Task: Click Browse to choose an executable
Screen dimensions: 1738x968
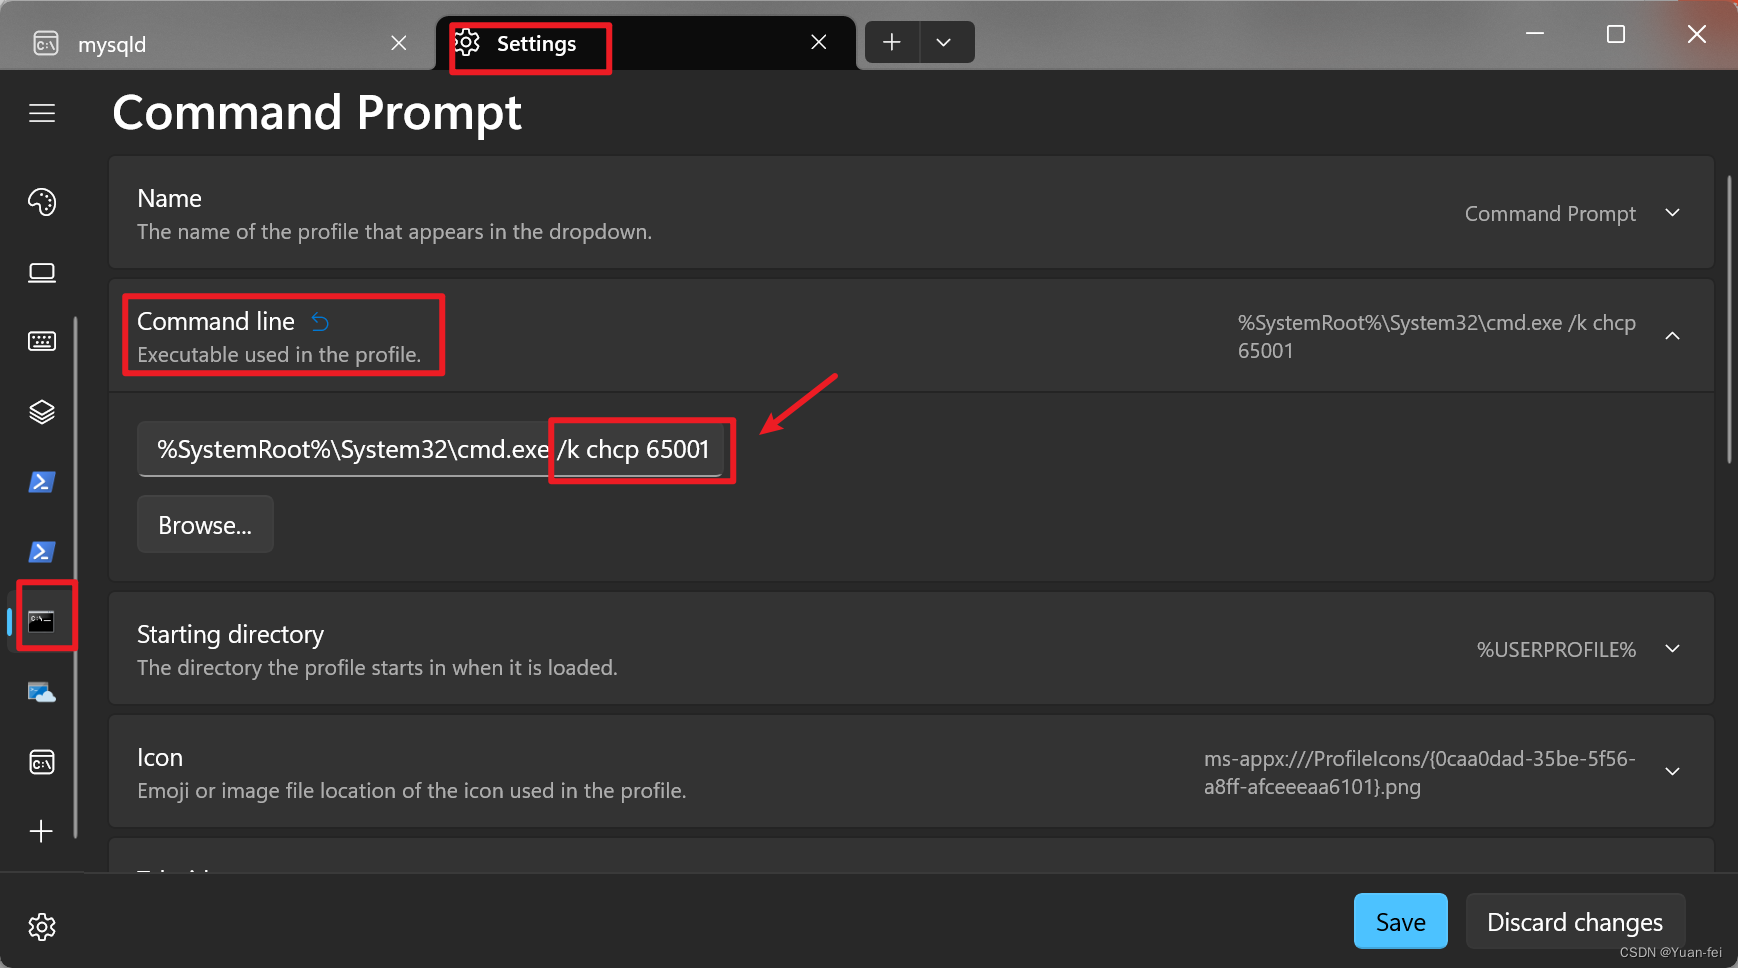Action: coord(205,525)
